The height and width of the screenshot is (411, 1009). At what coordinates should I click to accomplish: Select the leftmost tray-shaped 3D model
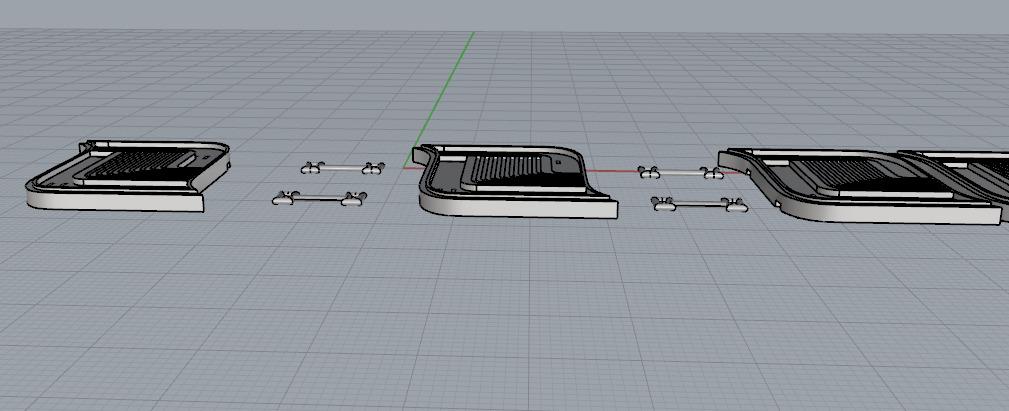(127, 176)
